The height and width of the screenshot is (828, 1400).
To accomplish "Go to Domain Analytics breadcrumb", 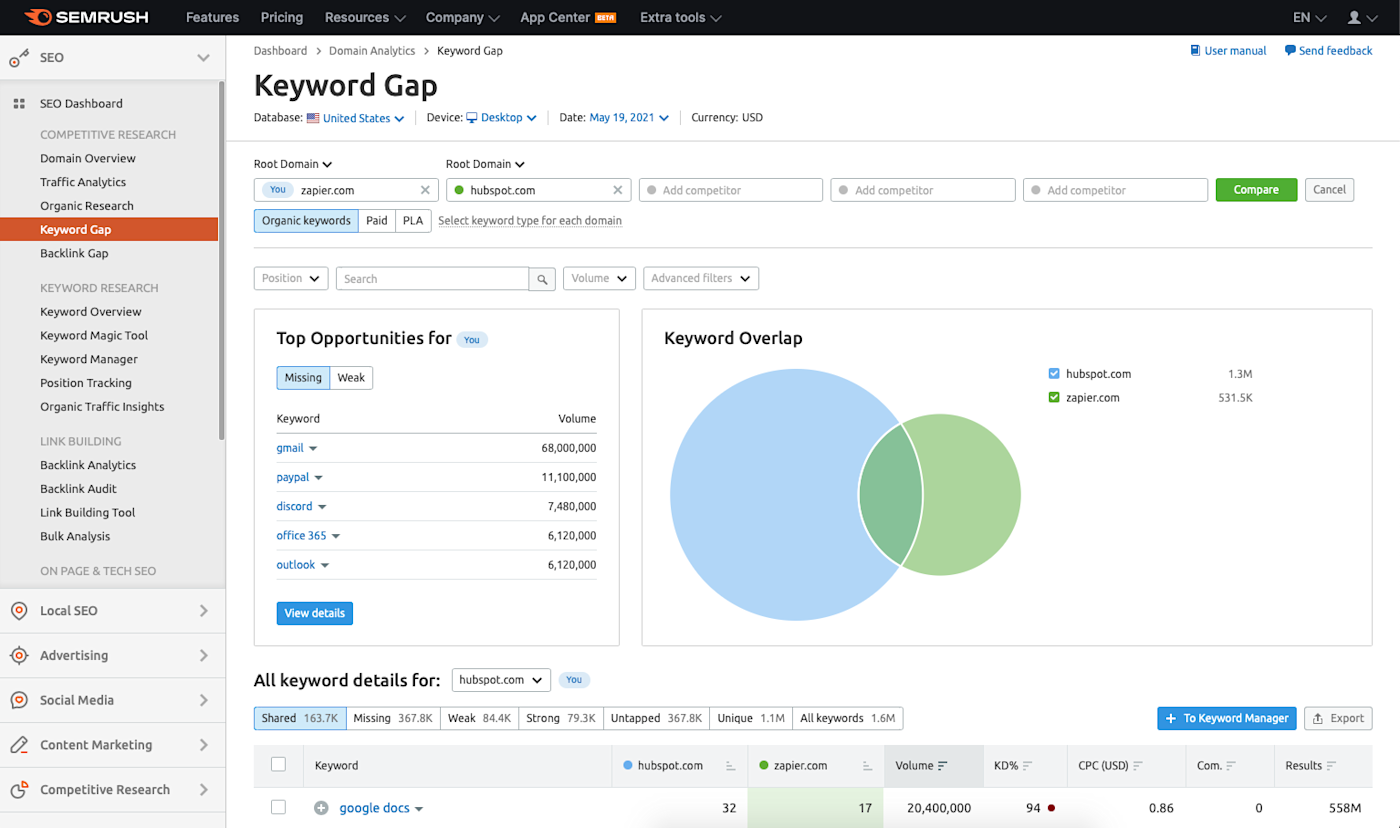I will coord(372,51).
